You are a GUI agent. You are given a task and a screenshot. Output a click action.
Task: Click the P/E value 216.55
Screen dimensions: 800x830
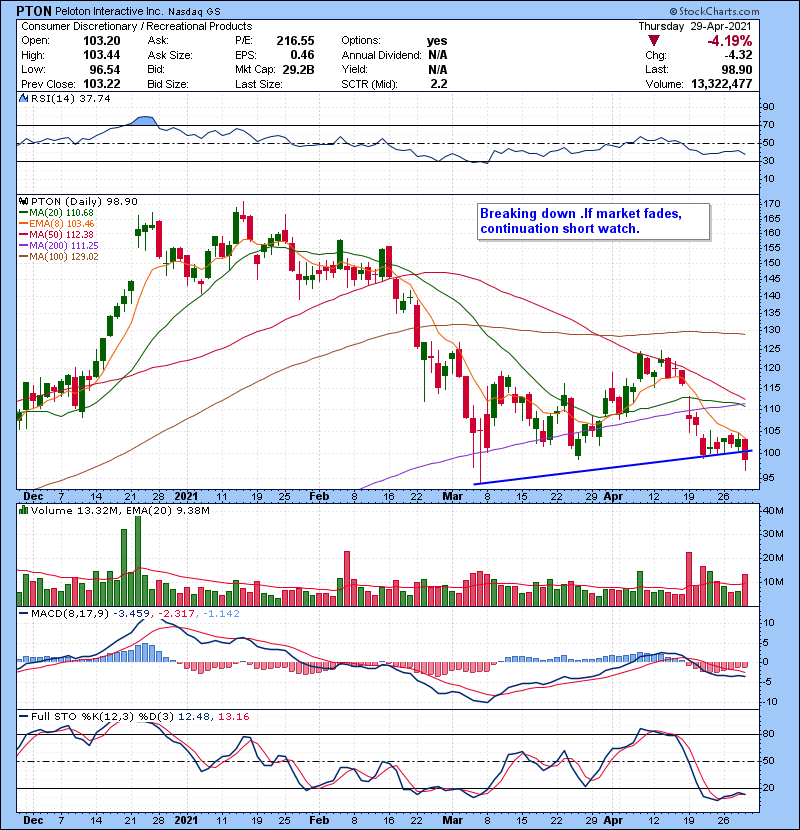[295, 41]
